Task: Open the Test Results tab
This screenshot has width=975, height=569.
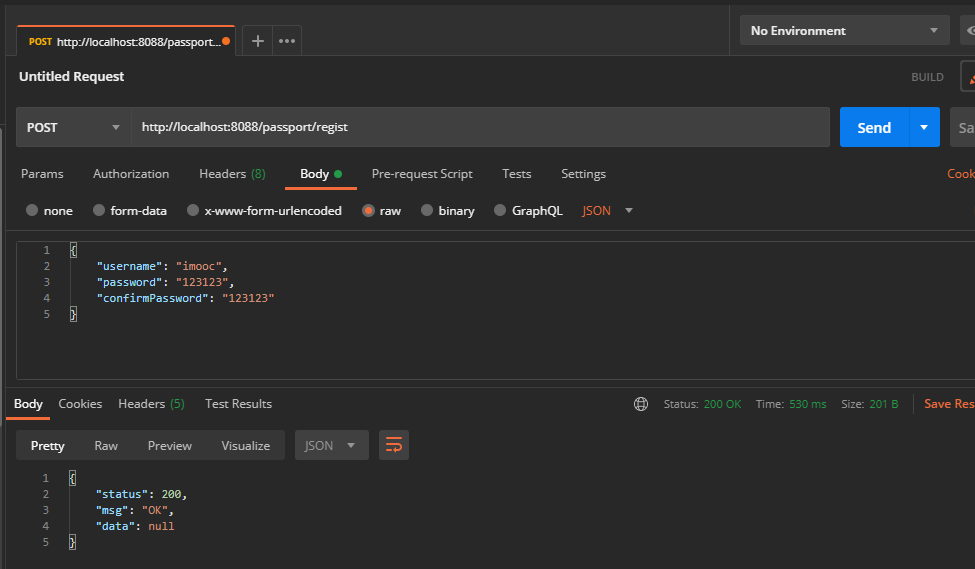Action: tap(239, 404)
